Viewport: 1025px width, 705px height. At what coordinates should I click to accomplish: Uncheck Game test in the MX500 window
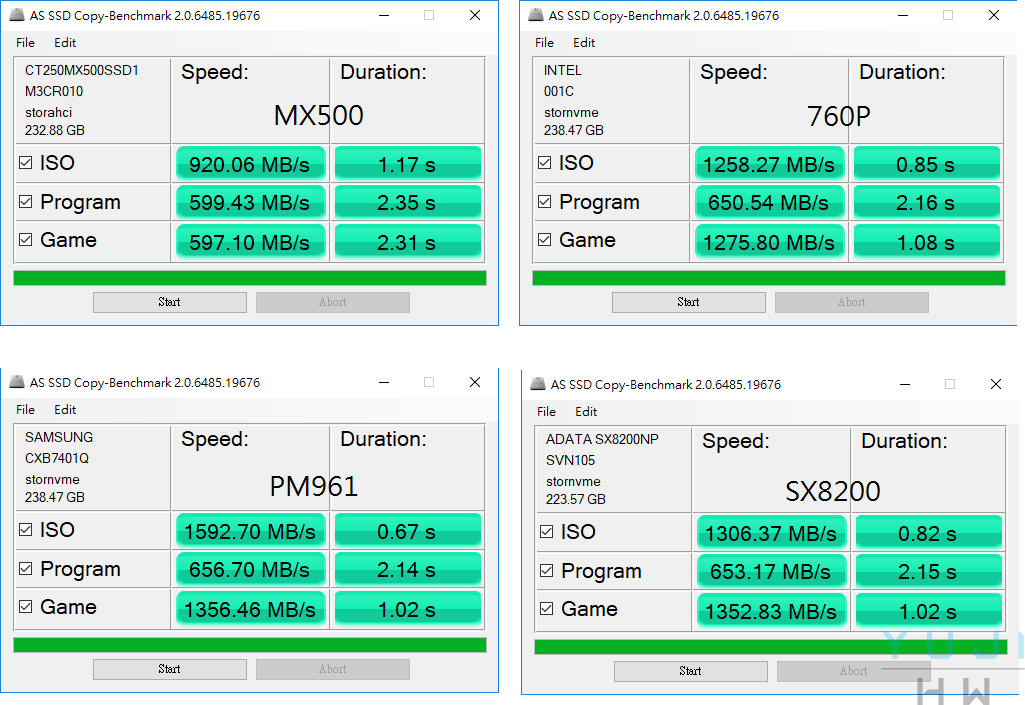click(25, 240)
